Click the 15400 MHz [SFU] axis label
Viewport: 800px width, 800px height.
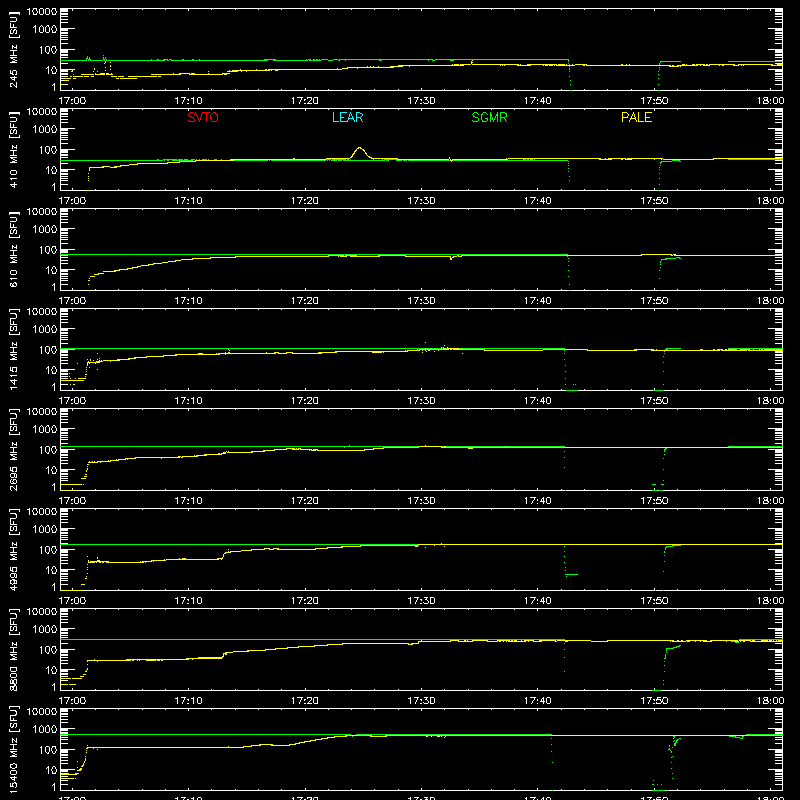(14, 749)
